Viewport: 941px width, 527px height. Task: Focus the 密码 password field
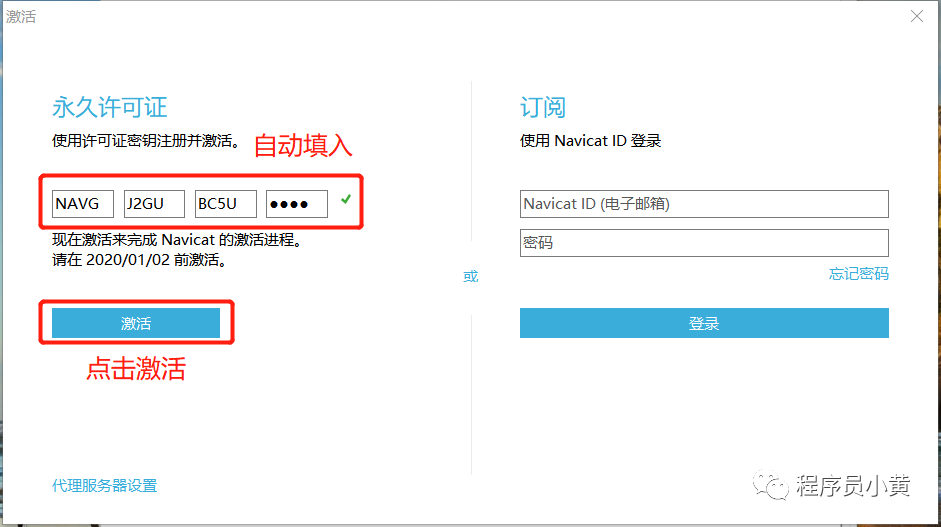[704, 242]
